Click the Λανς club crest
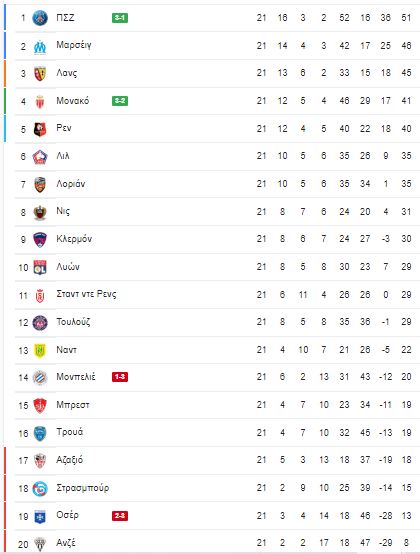 tap(40, 74)
